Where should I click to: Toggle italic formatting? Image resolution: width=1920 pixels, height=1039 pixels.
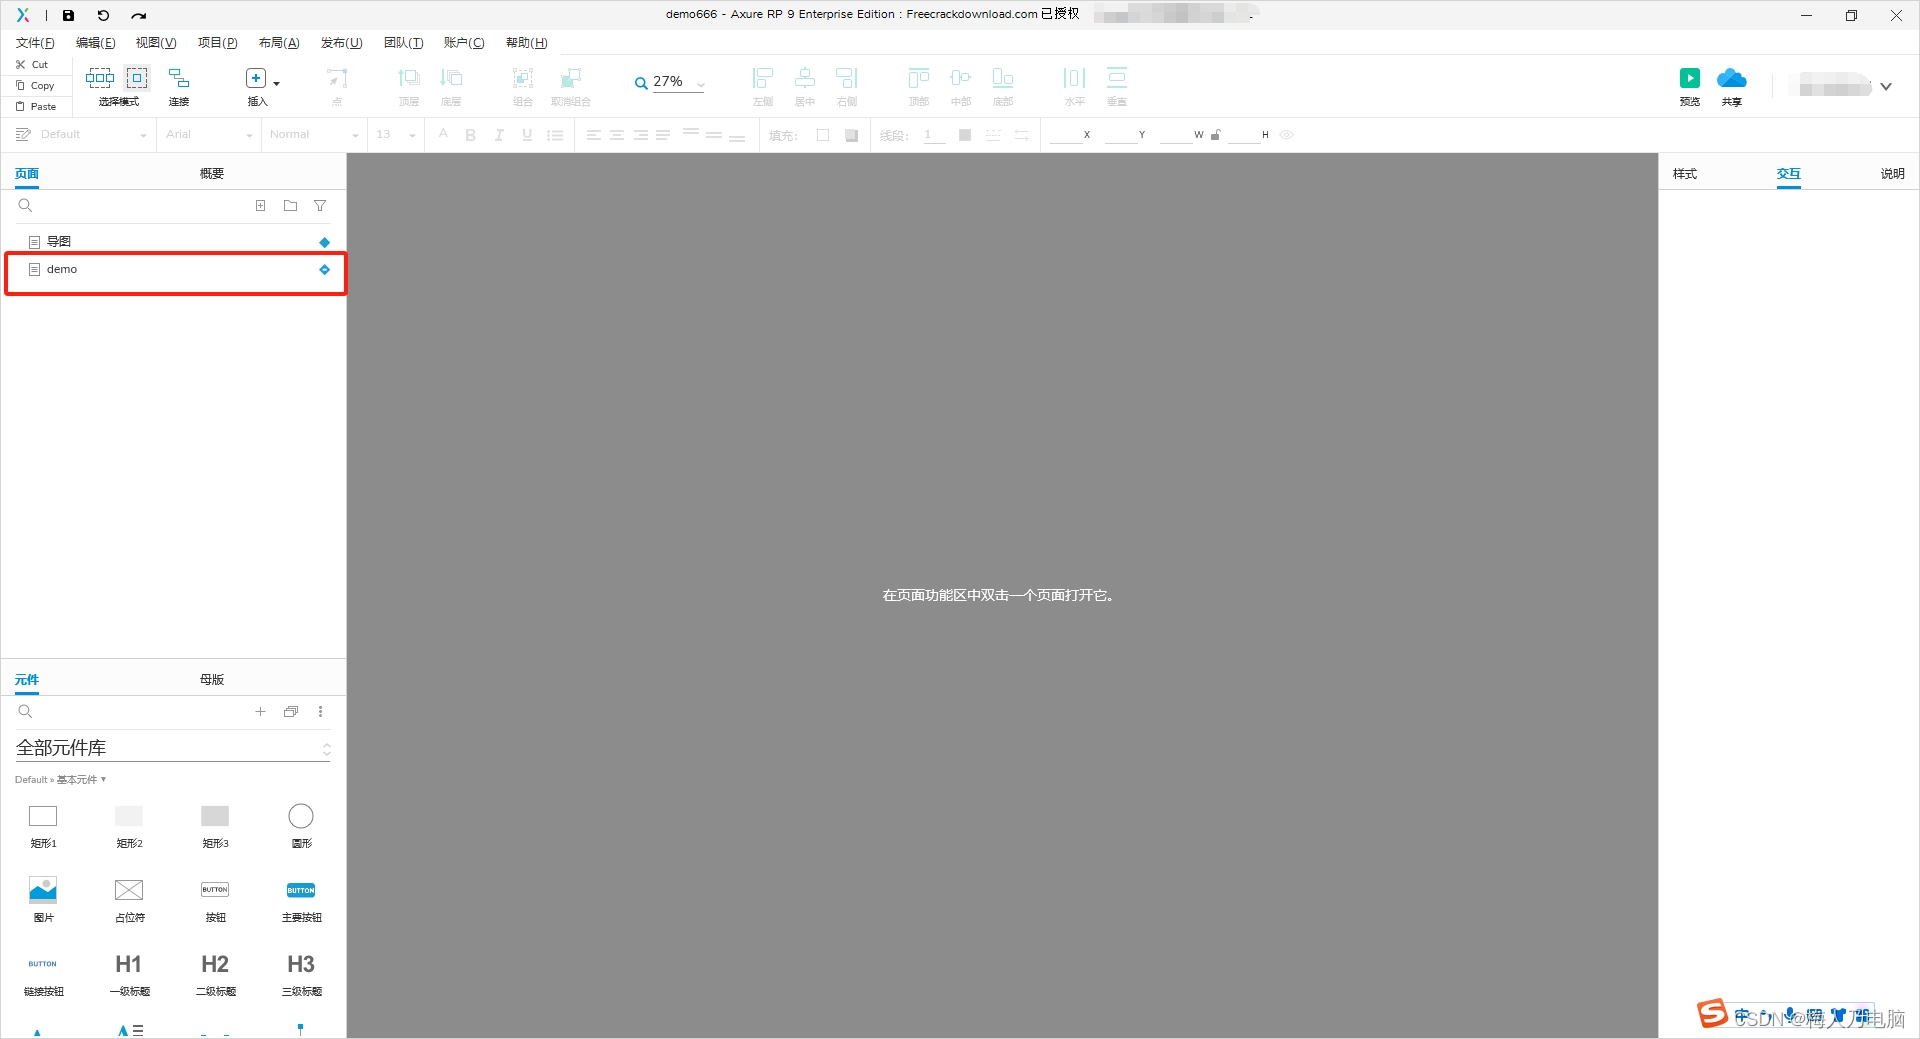[498, 135]
